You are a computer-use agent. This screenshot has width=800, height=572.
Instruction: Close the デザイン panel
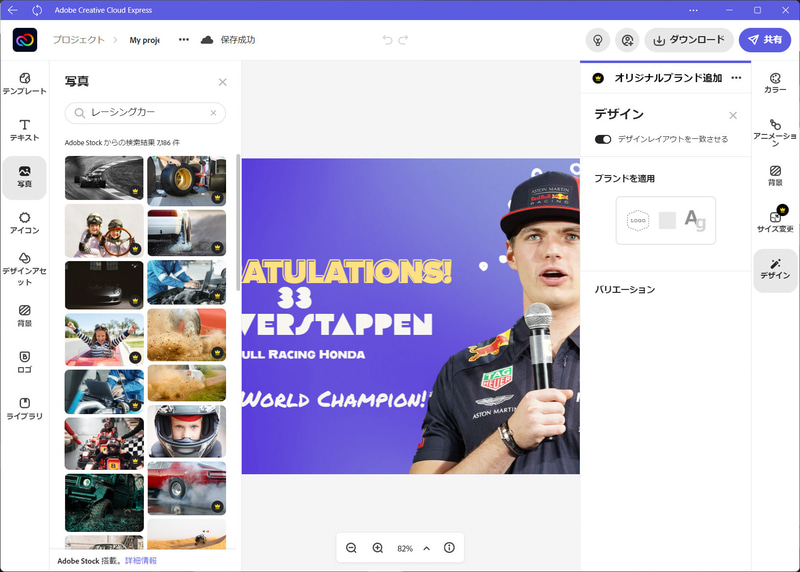733,115
